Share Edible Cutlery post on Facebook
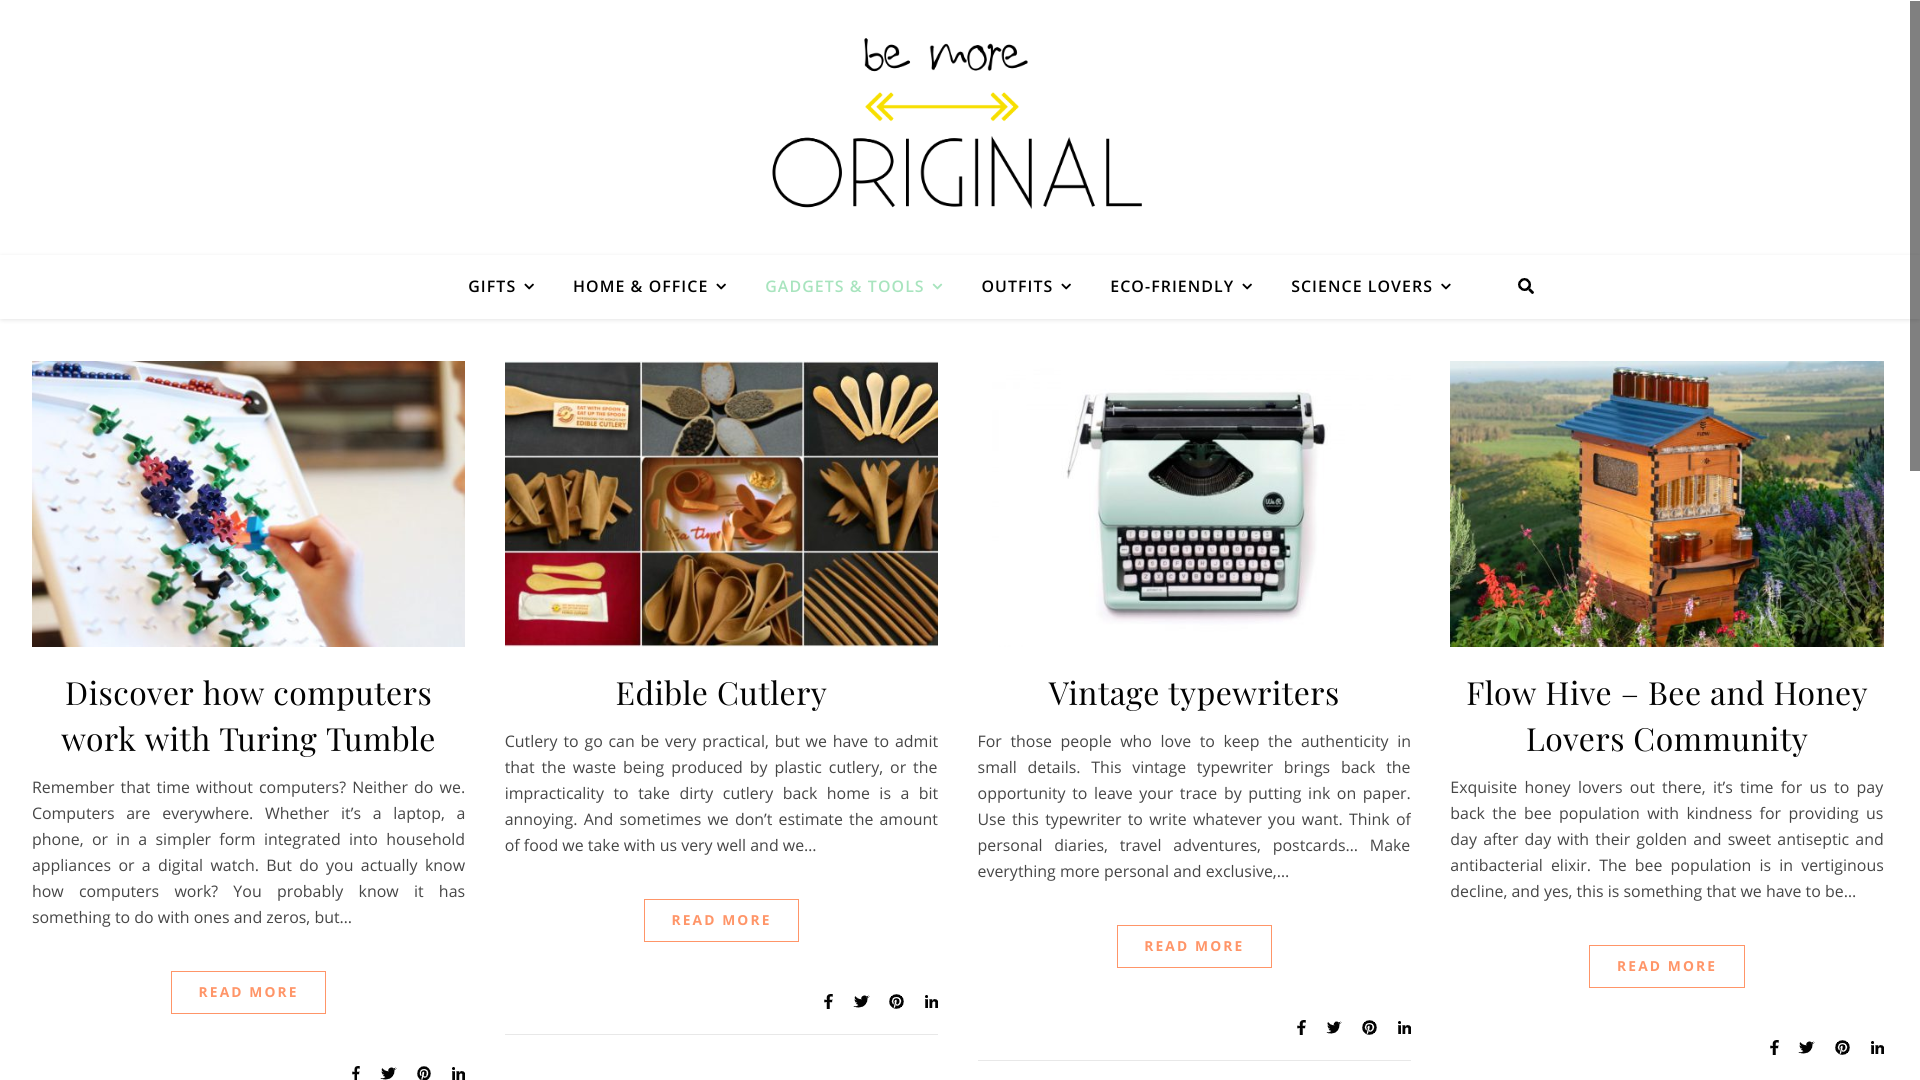This screenshot has height=1080, width=1920. [828, 1001]
